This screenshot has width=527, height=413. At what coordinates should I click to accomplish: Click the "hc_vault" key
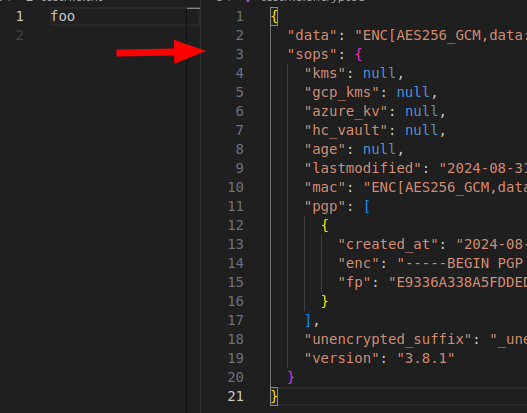click(346, 130)
